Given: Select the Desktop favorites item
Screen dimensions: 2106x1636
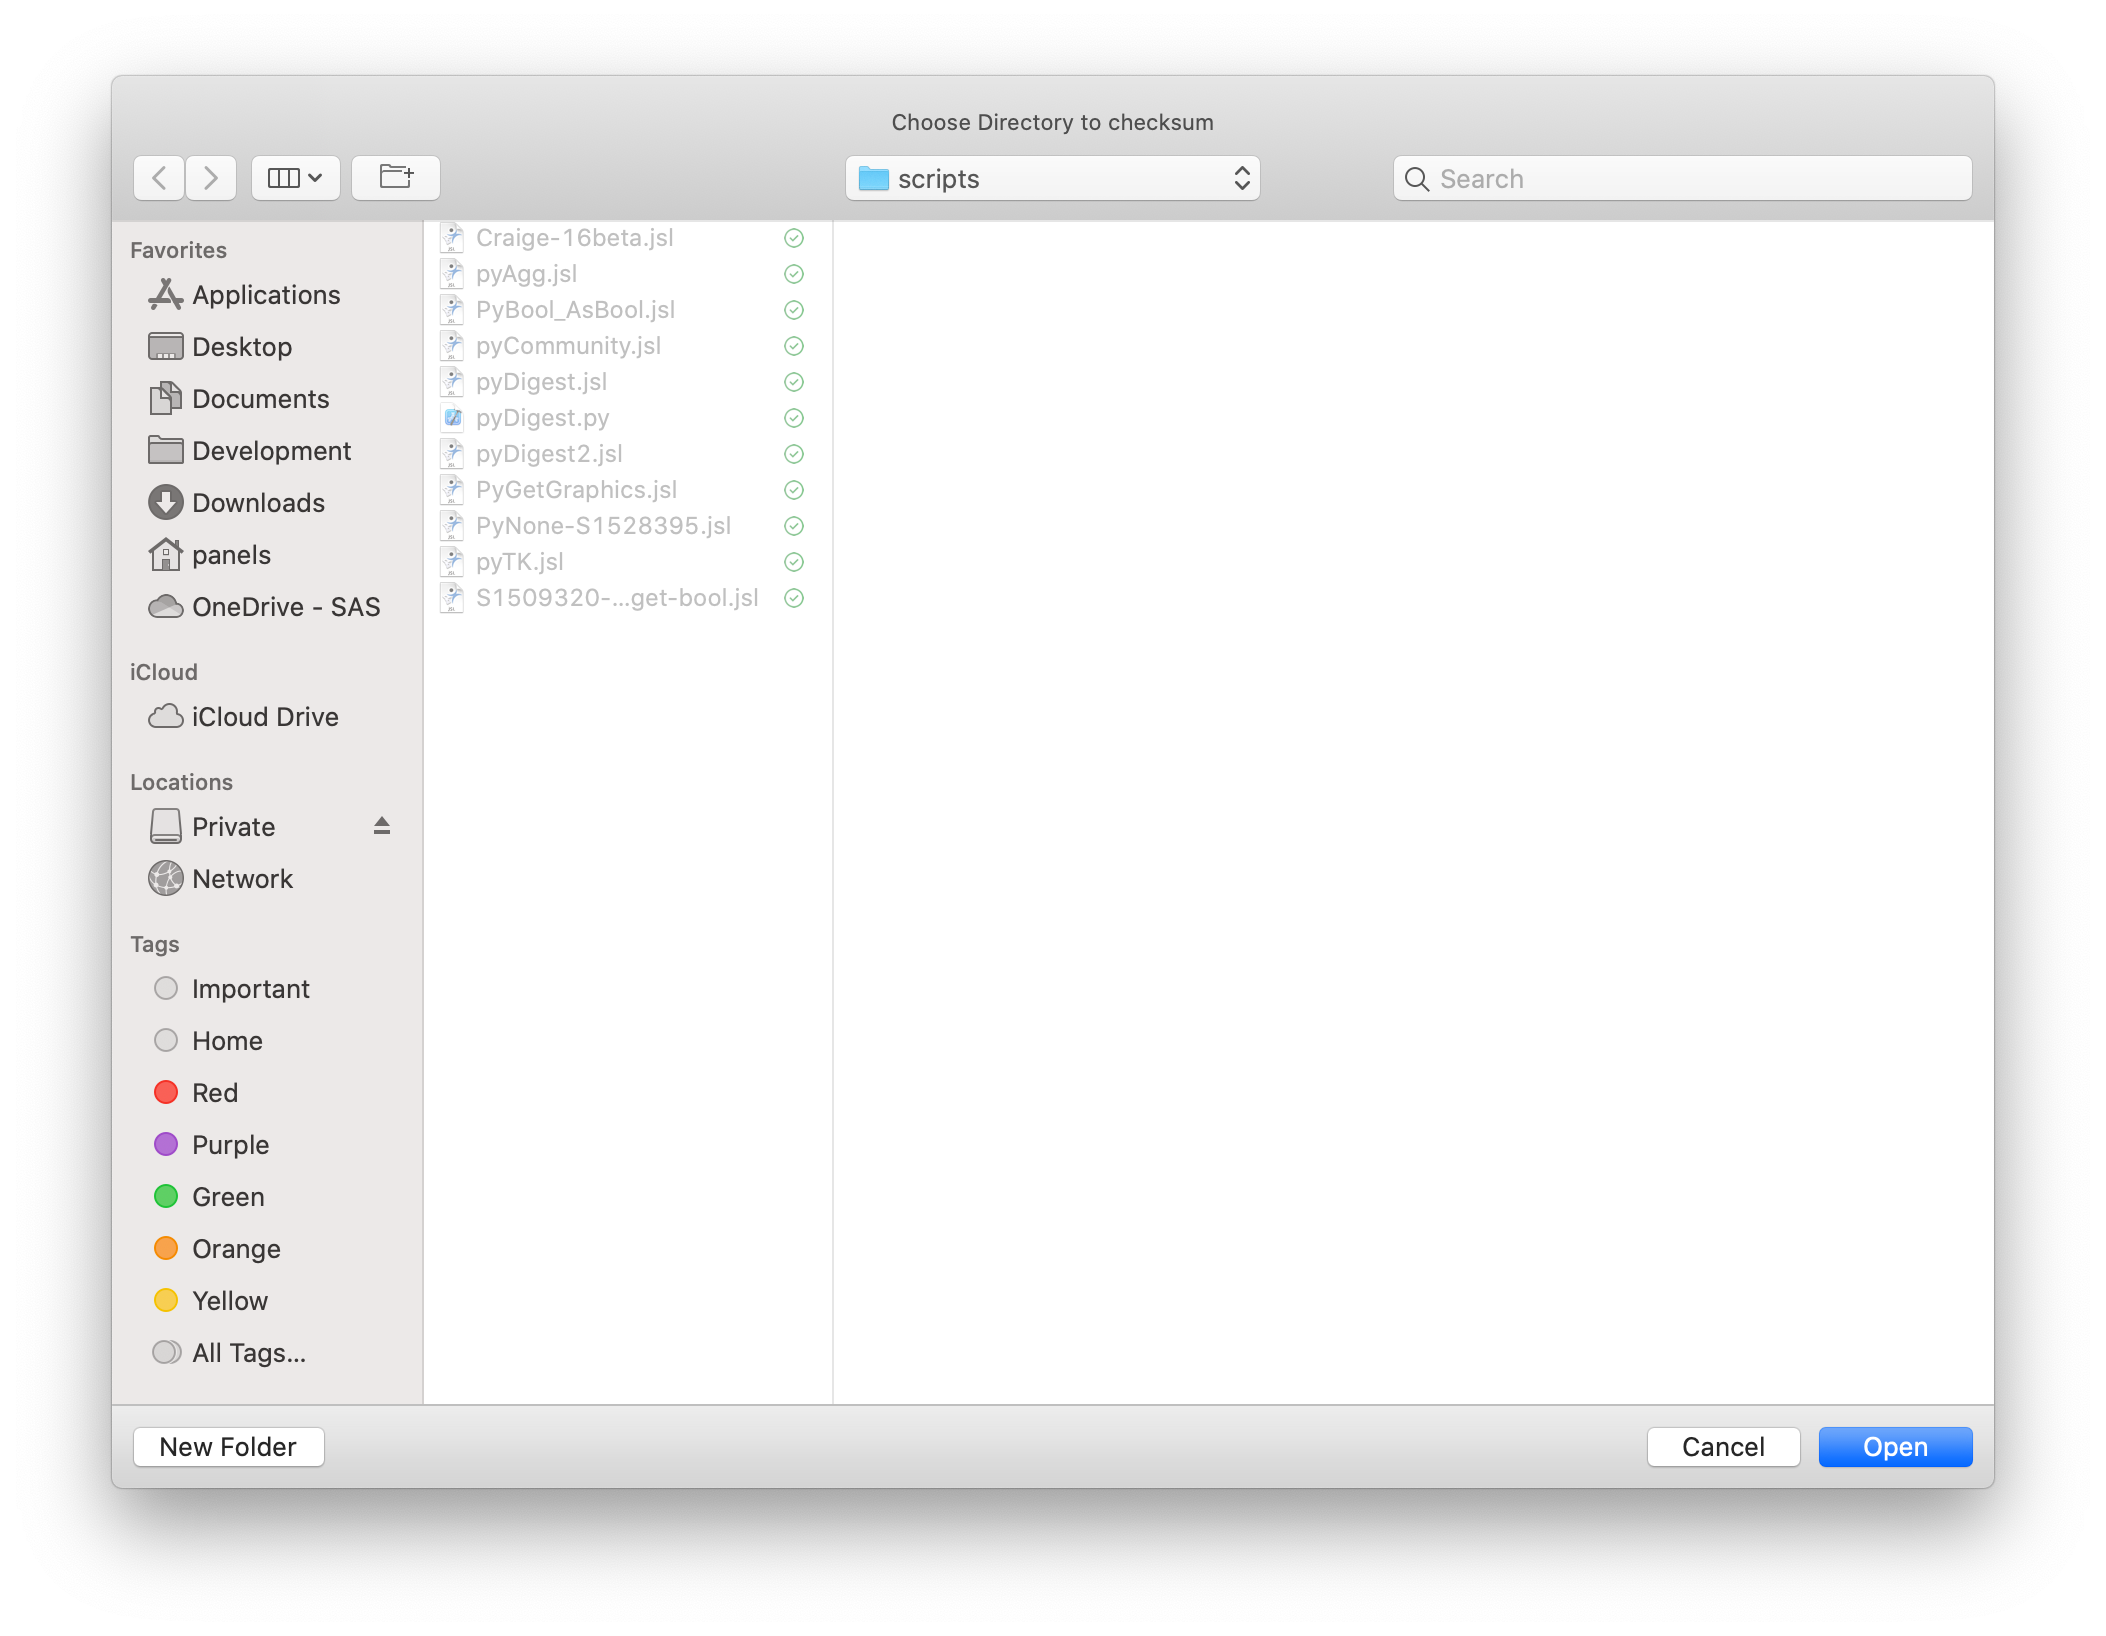Looking at the screenshot, I should click(241, 344).
